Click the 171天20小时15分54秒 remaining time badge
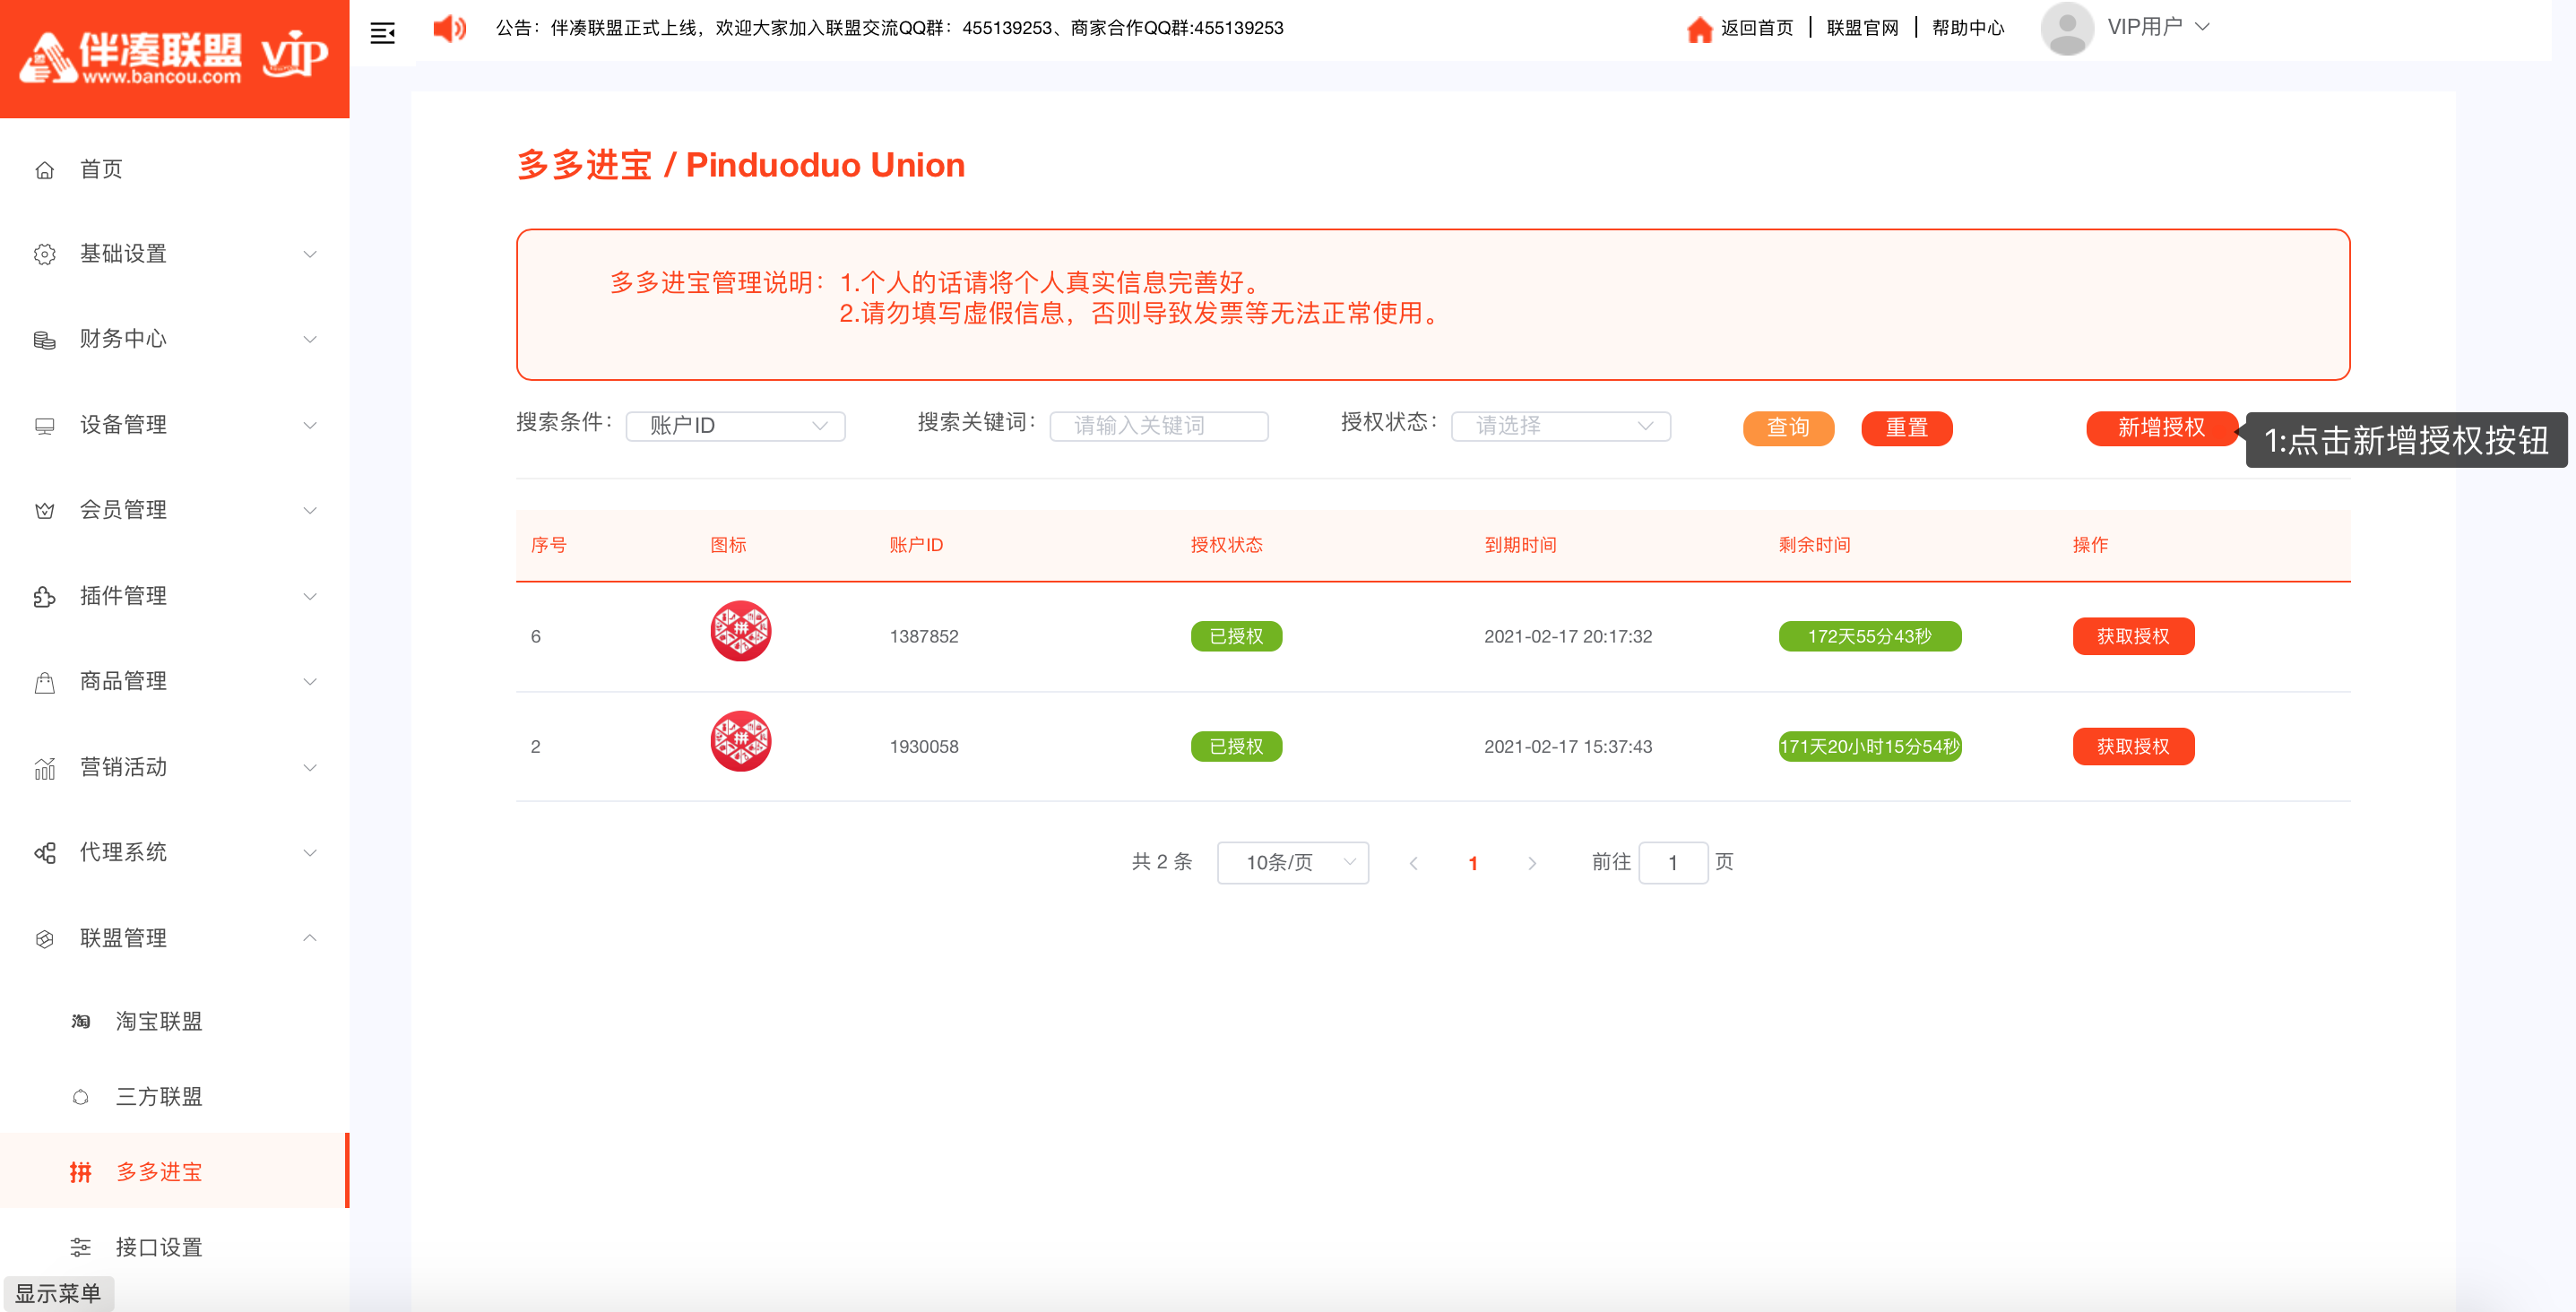Viewport: 2576px width, 1312px height. tap(1870, 746)
